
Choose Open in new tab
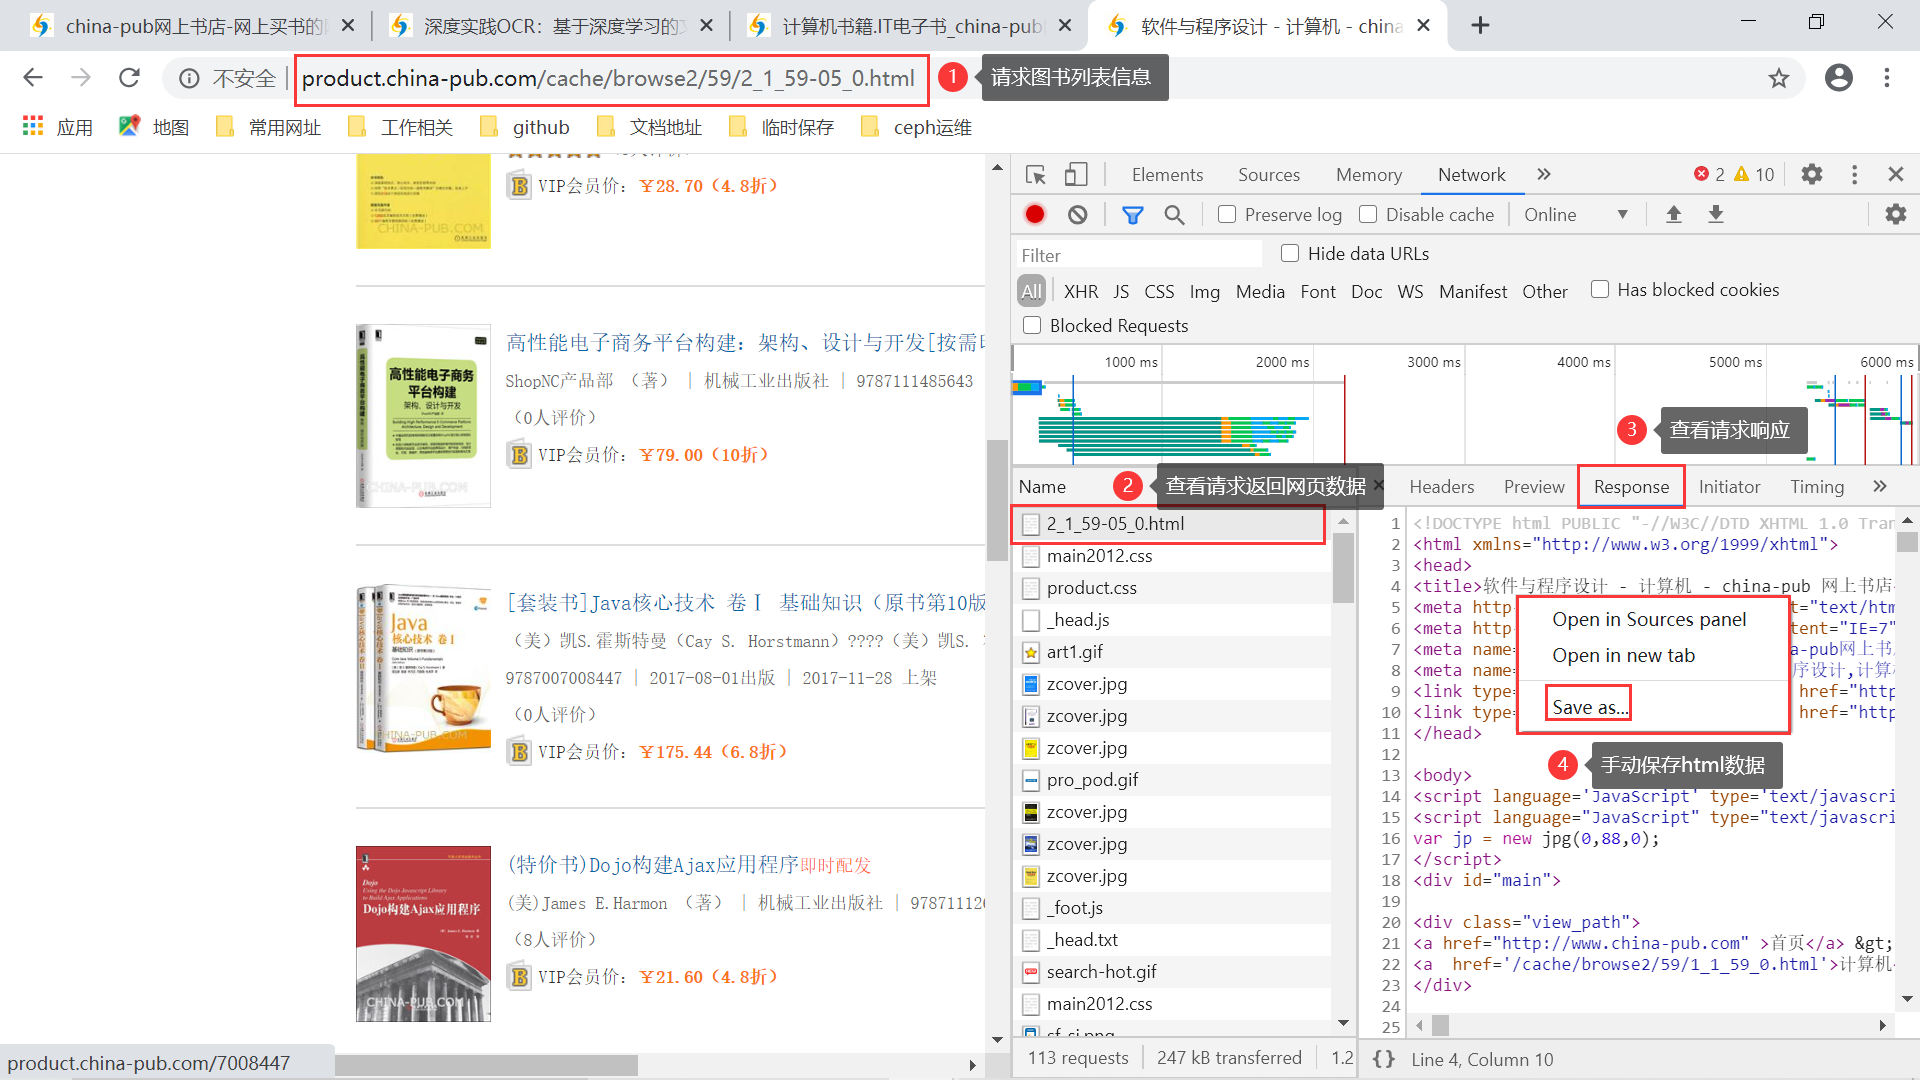(x=1623, y=655)
